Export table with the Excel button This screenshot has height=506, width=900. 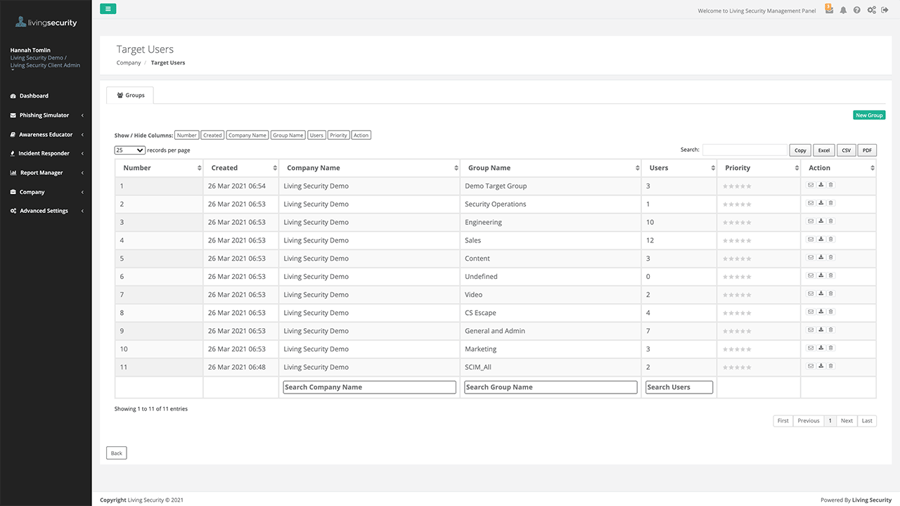click(824, 150)
